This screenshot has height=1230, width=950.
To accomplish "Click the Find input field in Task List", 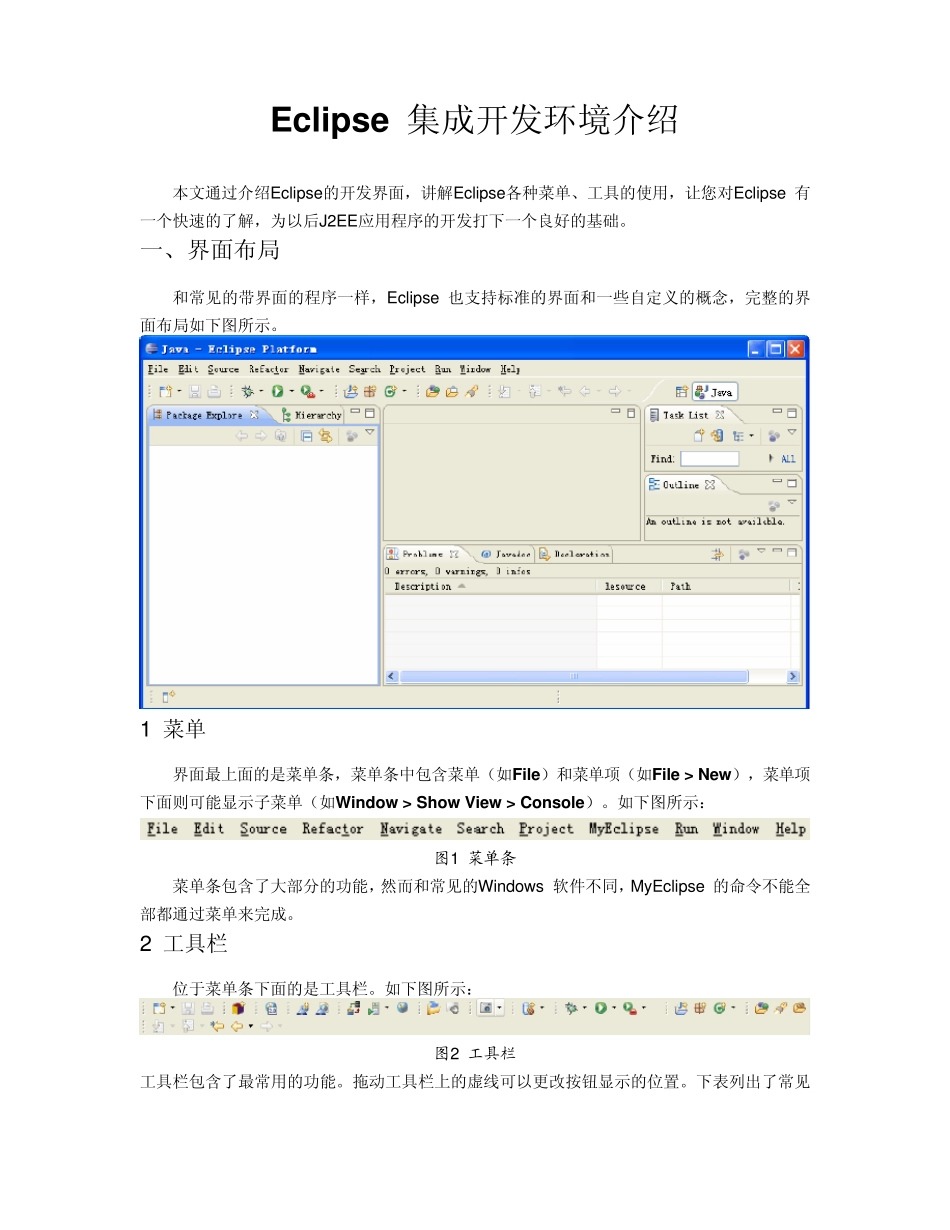I will click(709, 458).
